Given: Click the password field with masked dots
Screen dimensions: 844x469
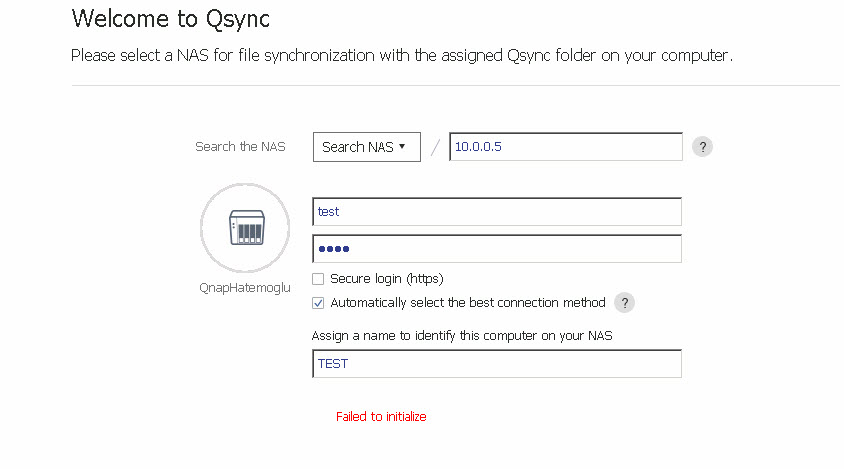Looking at the screenshot, I should pos(497,249).
